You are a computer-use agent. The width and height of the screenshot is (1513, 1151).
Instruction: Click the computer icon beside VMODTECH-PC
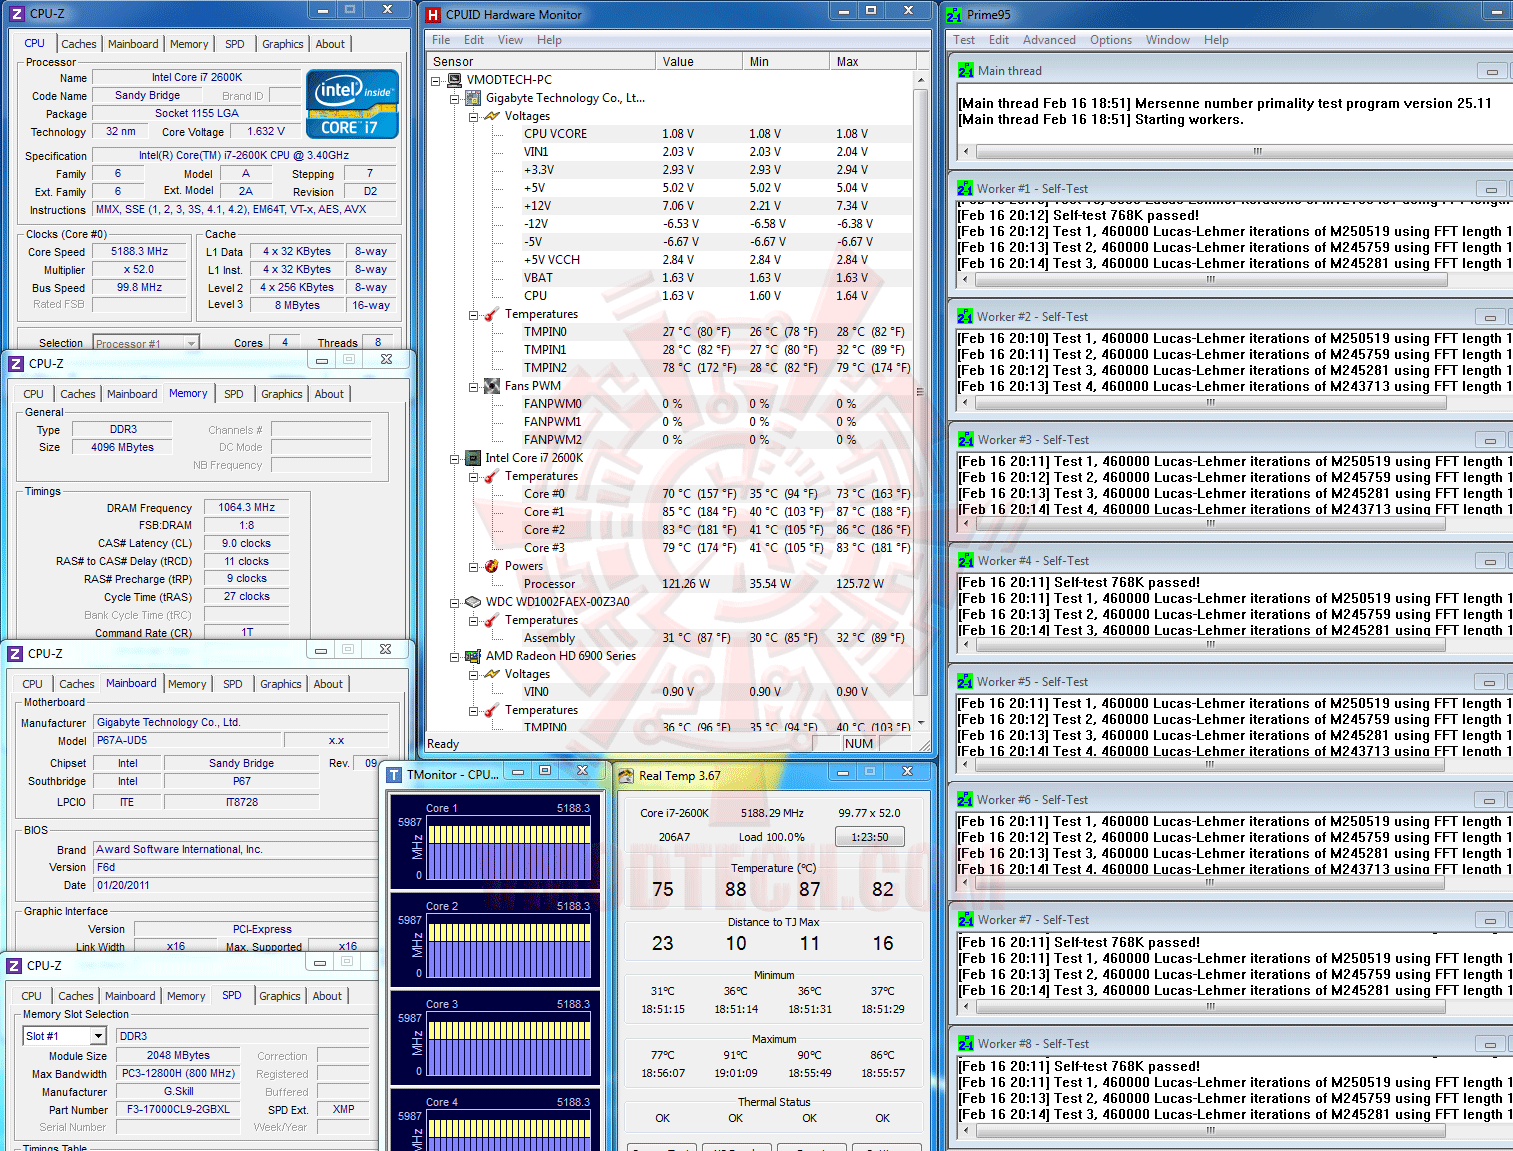[454, 80]
